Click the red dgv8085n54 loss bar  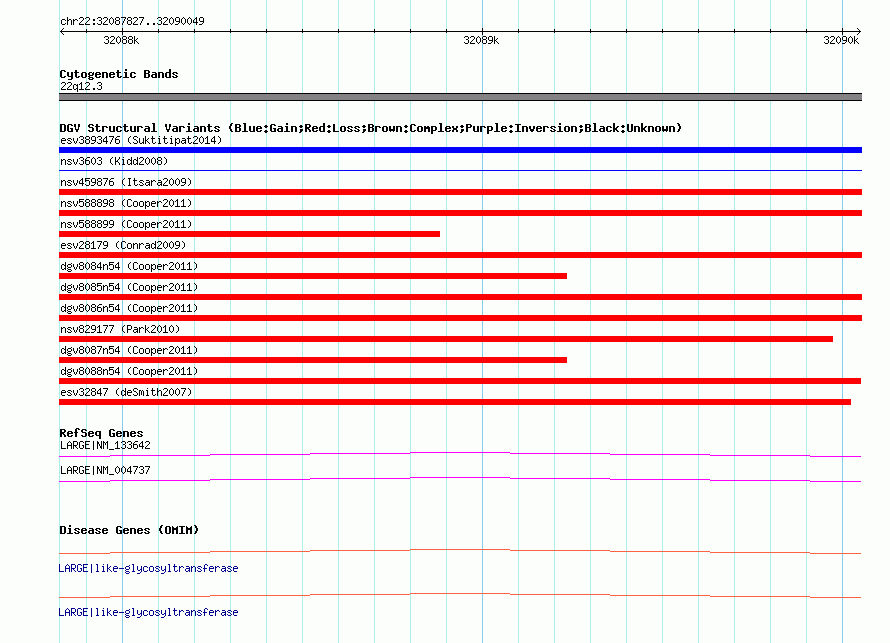pos(460,297)
